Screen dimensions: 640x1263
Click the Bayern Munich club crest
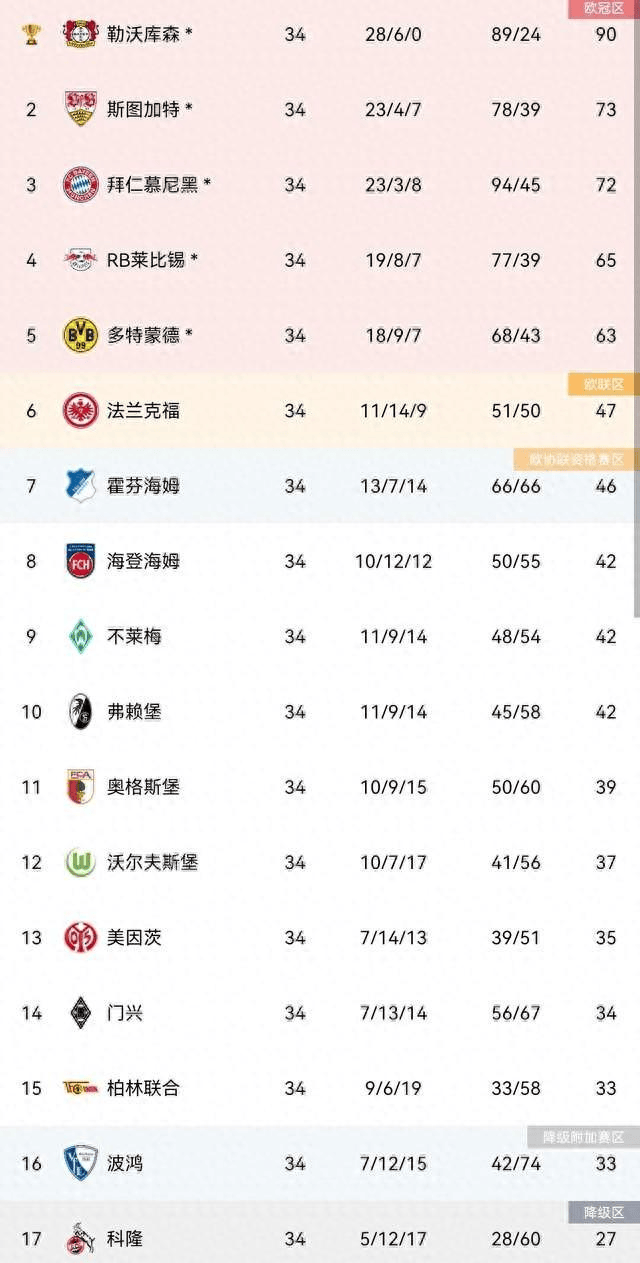(x=80, y=184)
